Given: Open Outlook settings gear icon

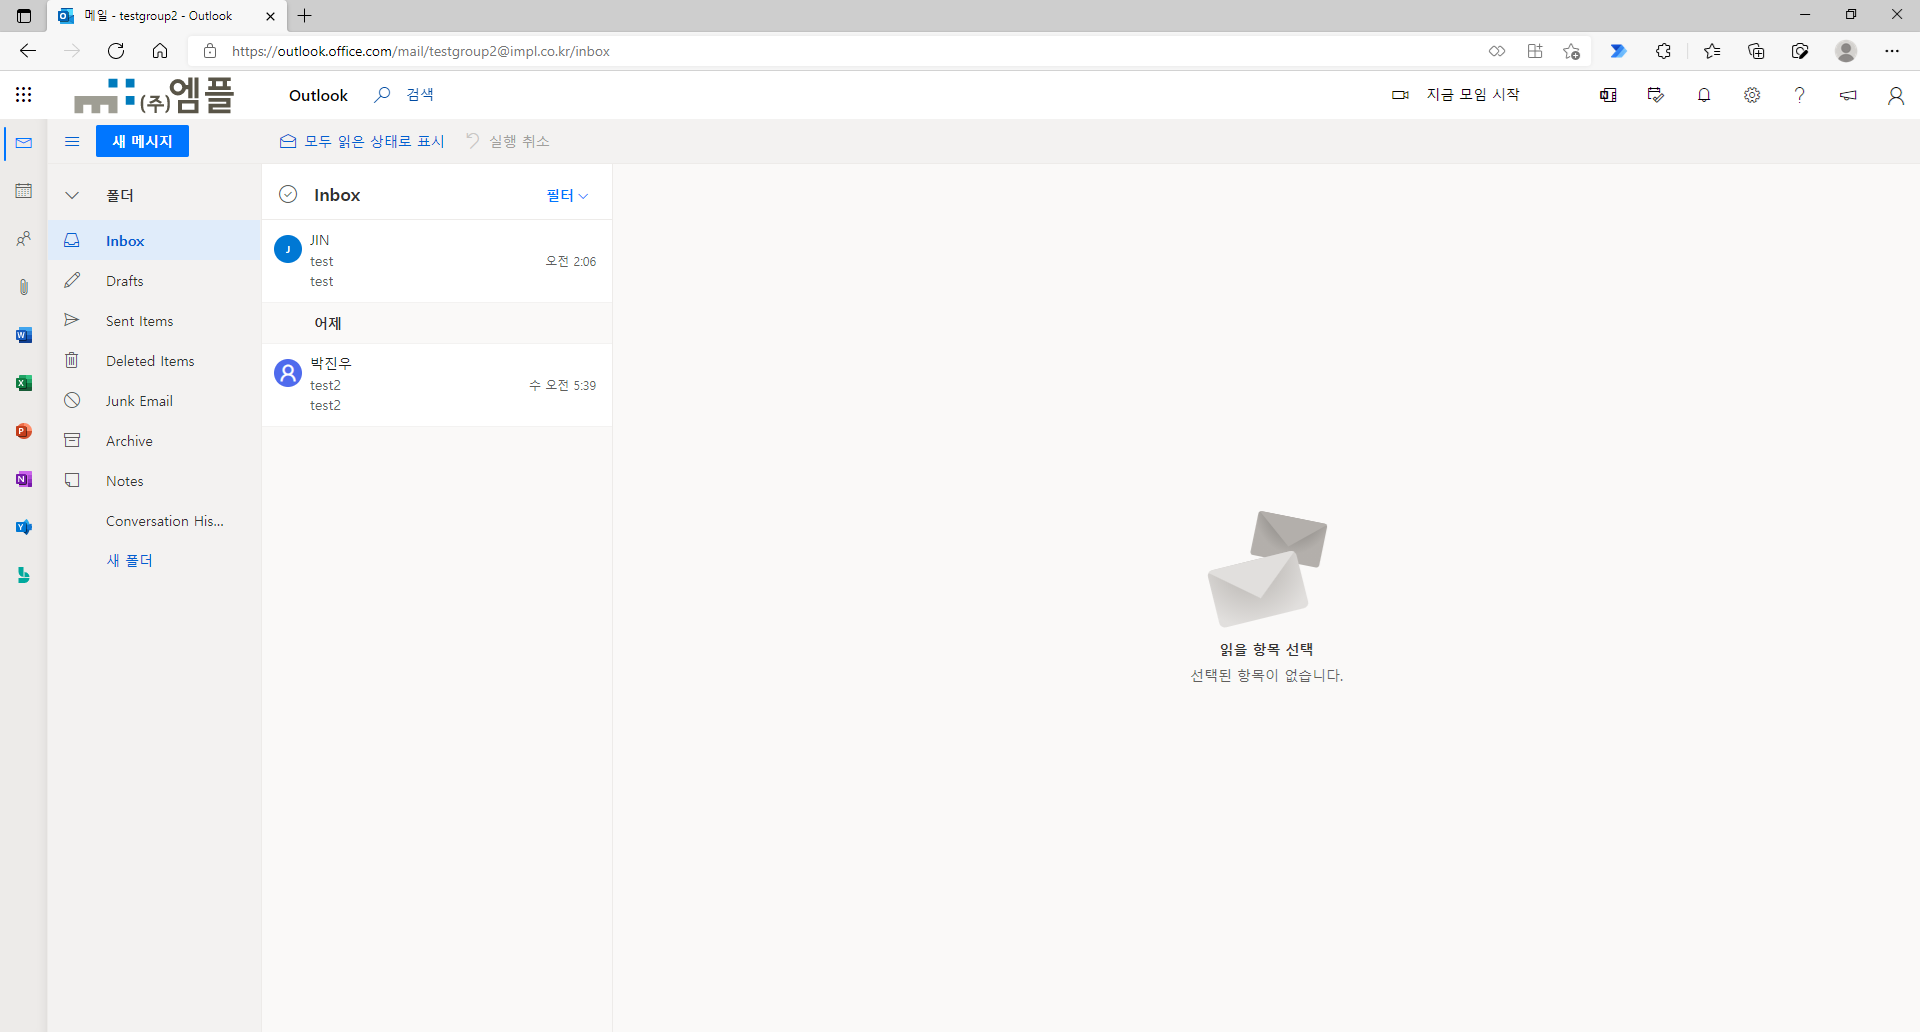Looking at the screenshot, I should [x=1752, y=95].
